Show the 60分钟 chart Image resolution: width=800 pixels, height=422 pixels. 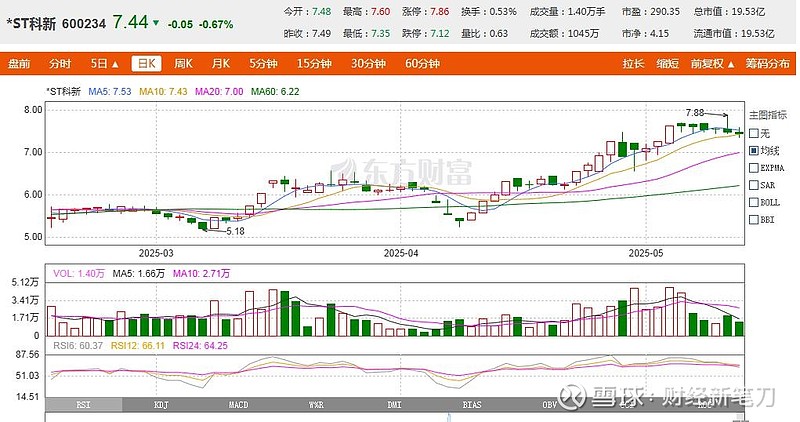pos(422,64)
